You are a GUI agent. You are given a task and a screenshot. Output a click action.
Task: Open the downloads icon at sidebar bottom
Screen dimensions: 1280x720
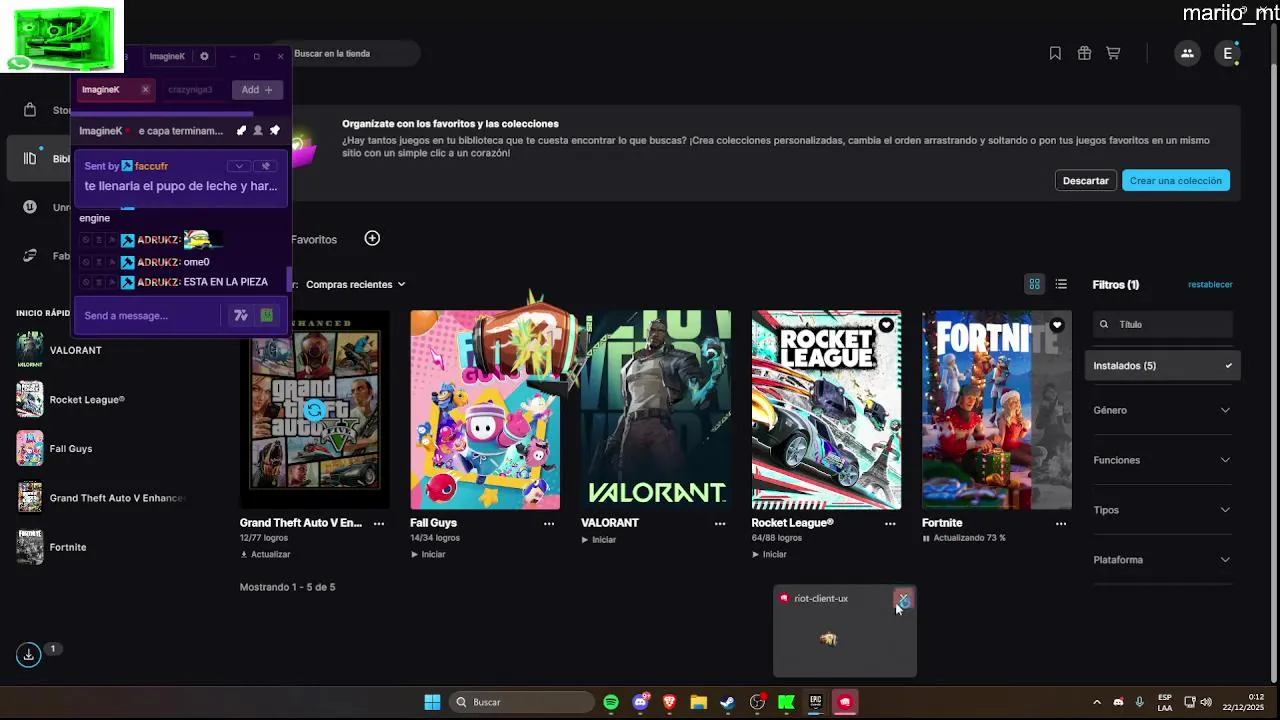pos(28,654)
